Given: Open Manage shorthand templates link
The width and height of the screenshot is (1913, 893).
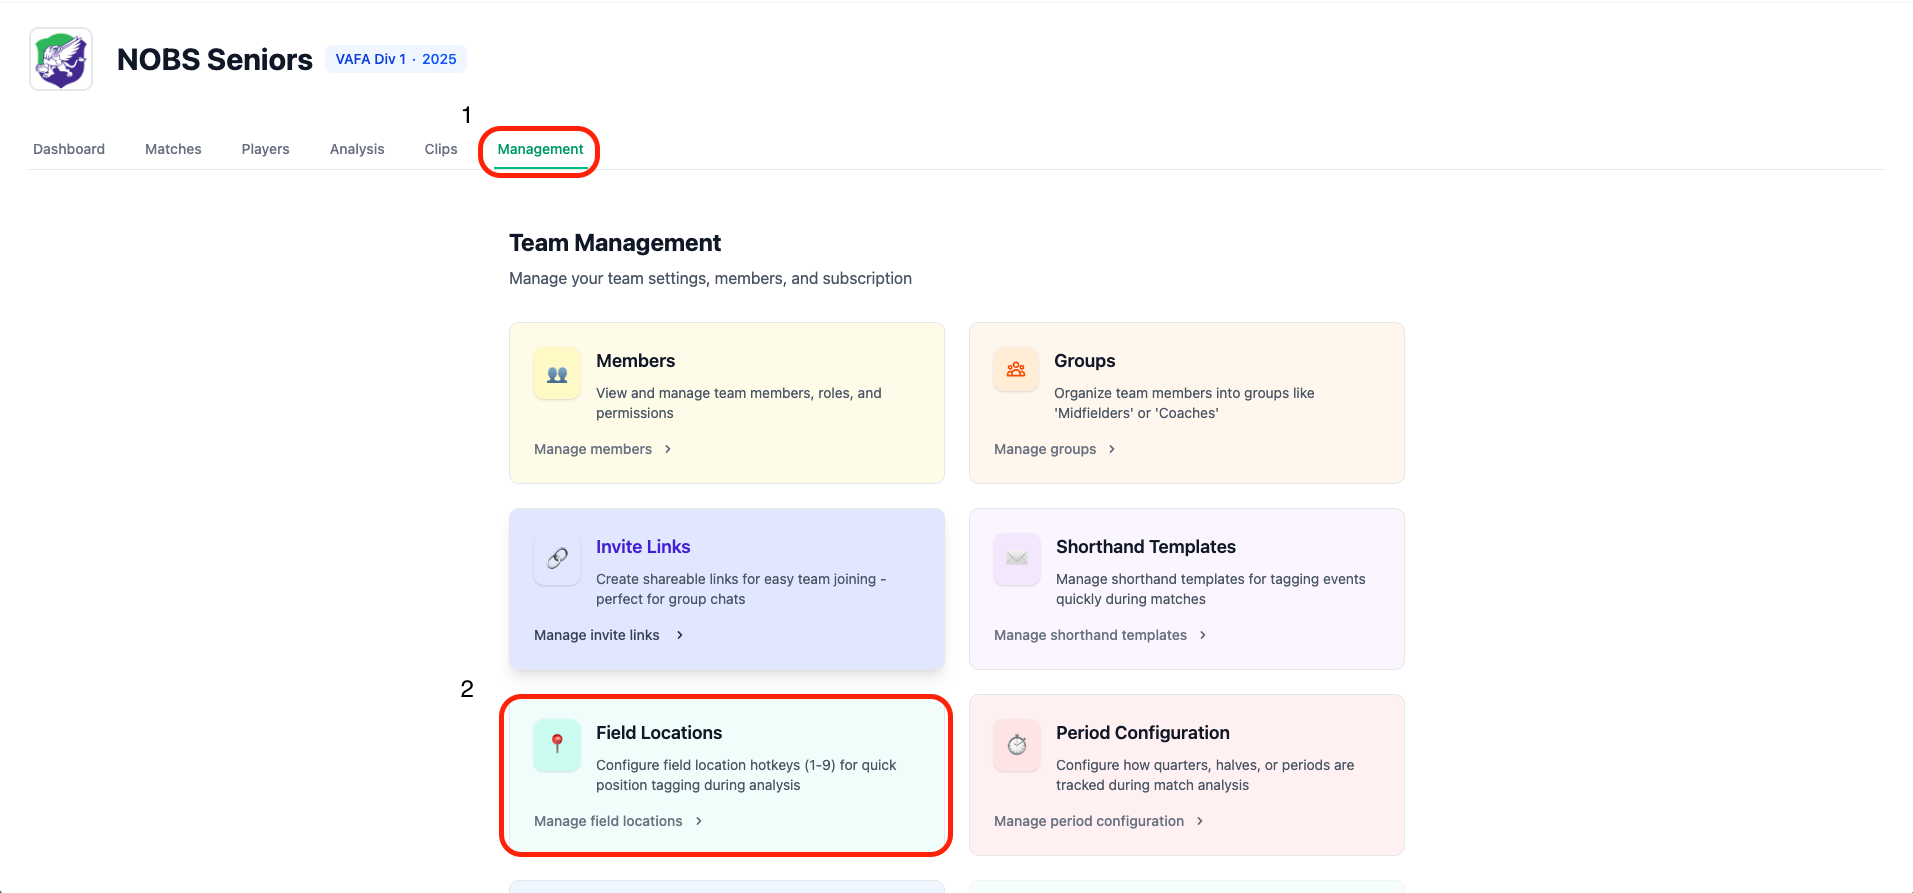Looking at the screenshot, I should click(1090, 635).
